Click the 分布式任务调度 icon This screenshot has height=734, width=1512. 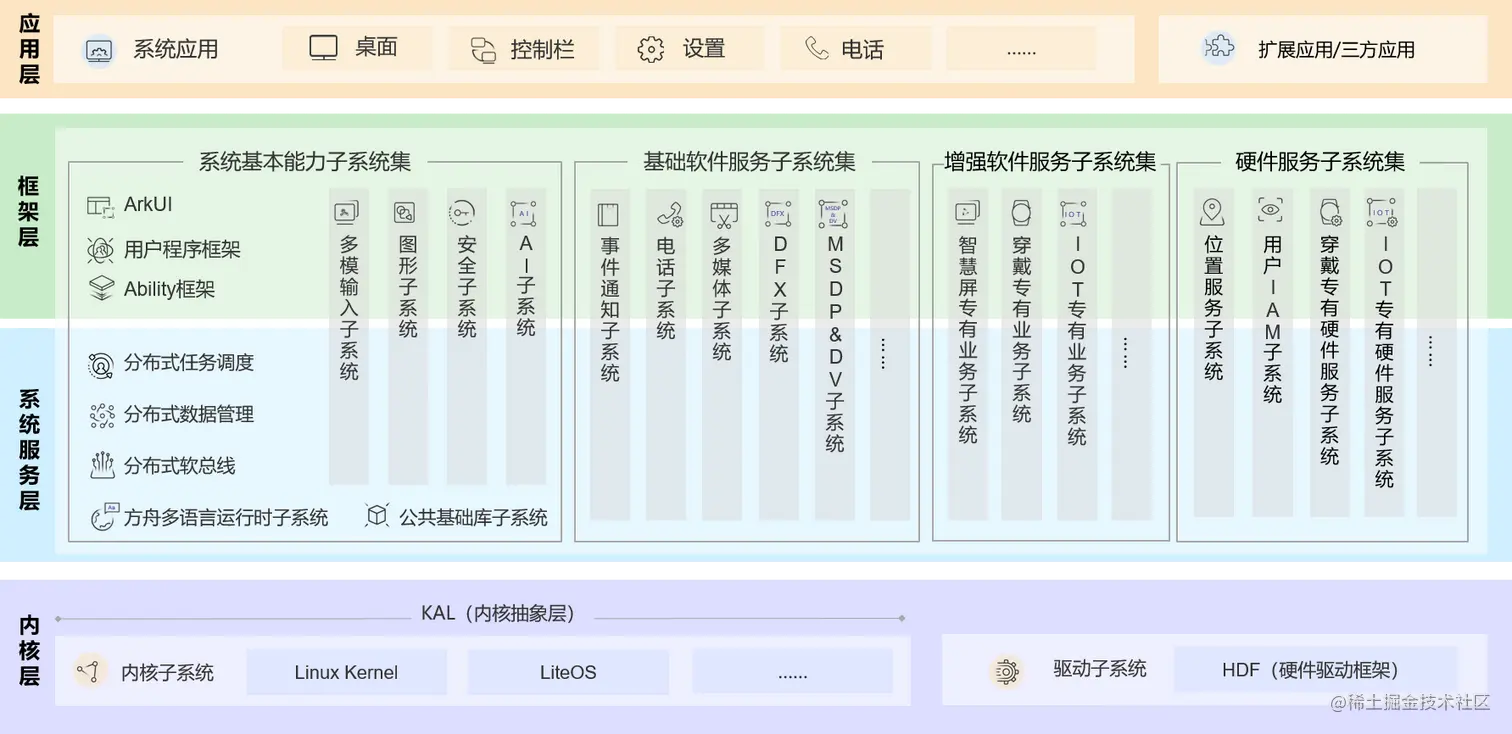pos(101,365)
